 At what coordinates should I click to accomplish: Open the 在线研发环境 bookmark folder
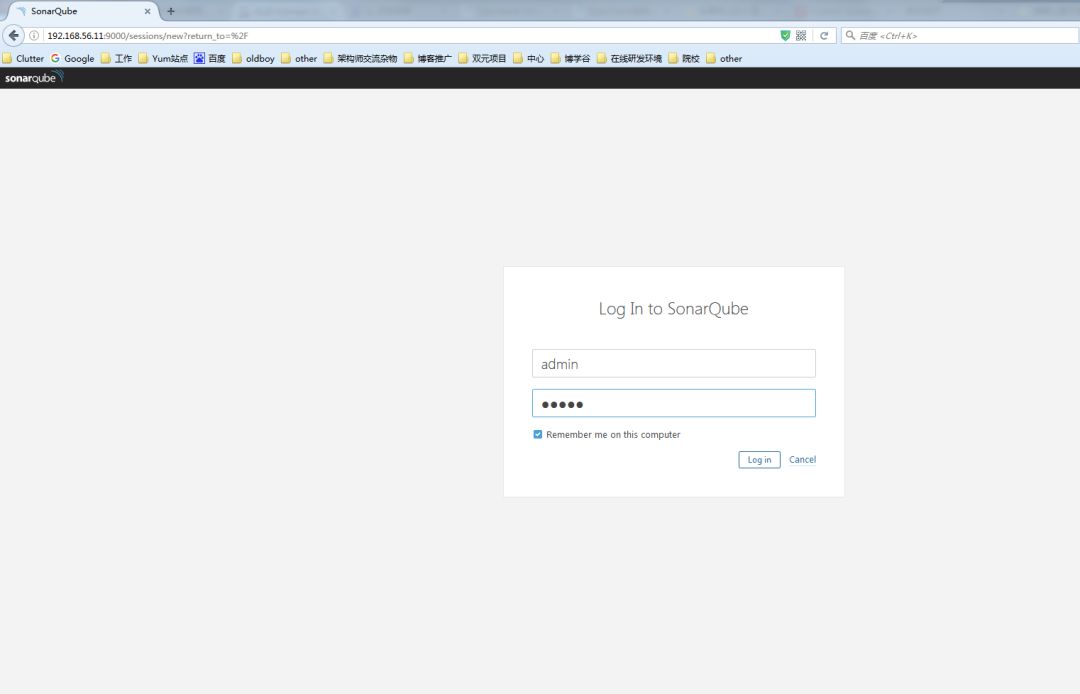point(630,59)
